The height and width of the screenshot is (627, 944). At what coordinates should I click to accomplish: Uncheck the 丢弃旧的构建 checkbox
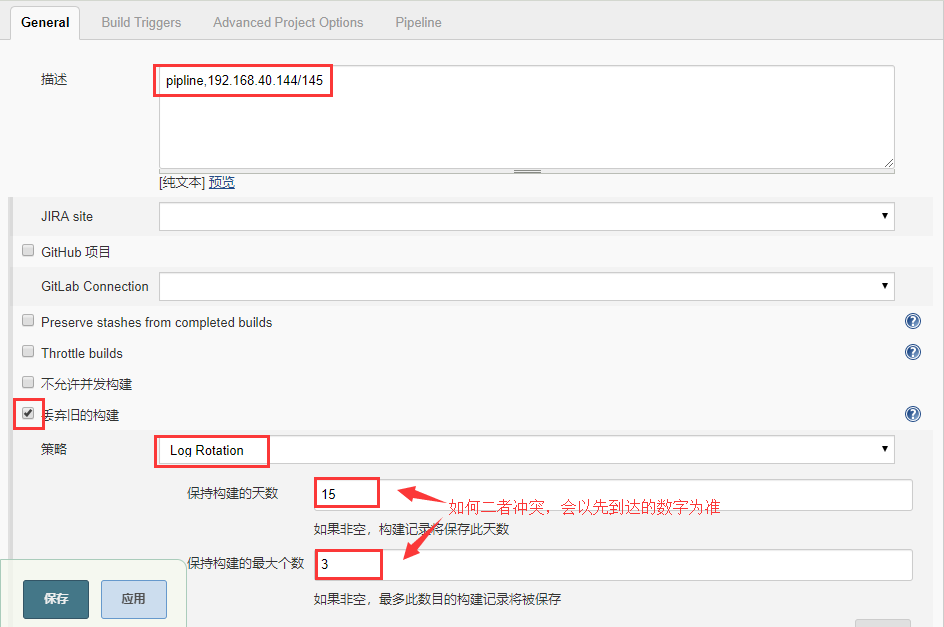tap(28, 412)
